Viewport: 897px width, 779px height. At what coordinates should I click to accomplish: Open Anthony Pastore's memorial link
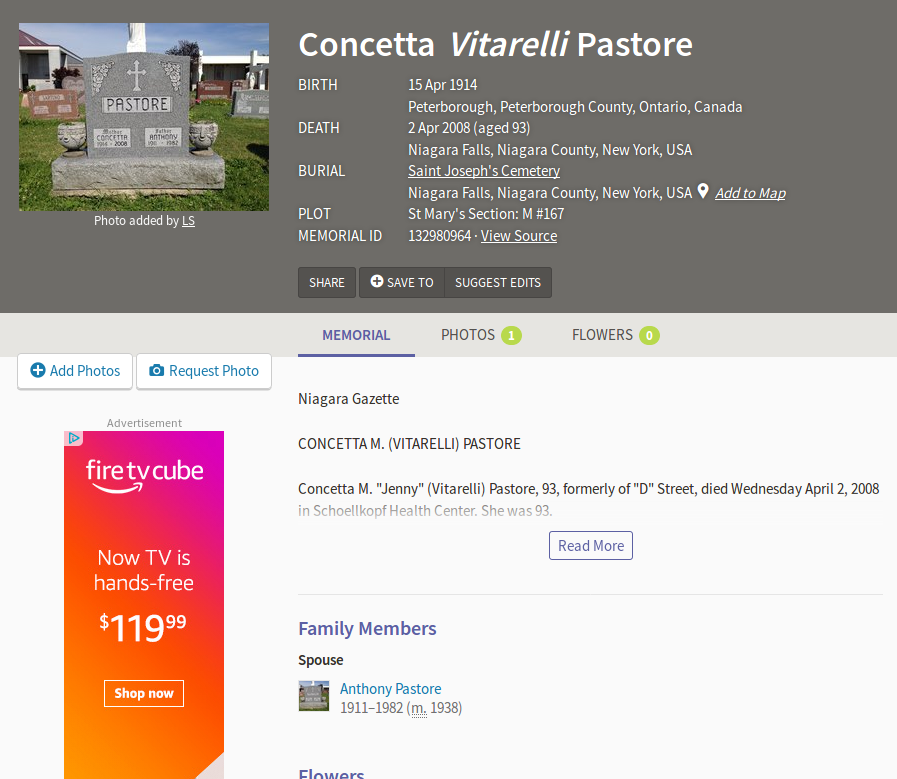(390, 689)
